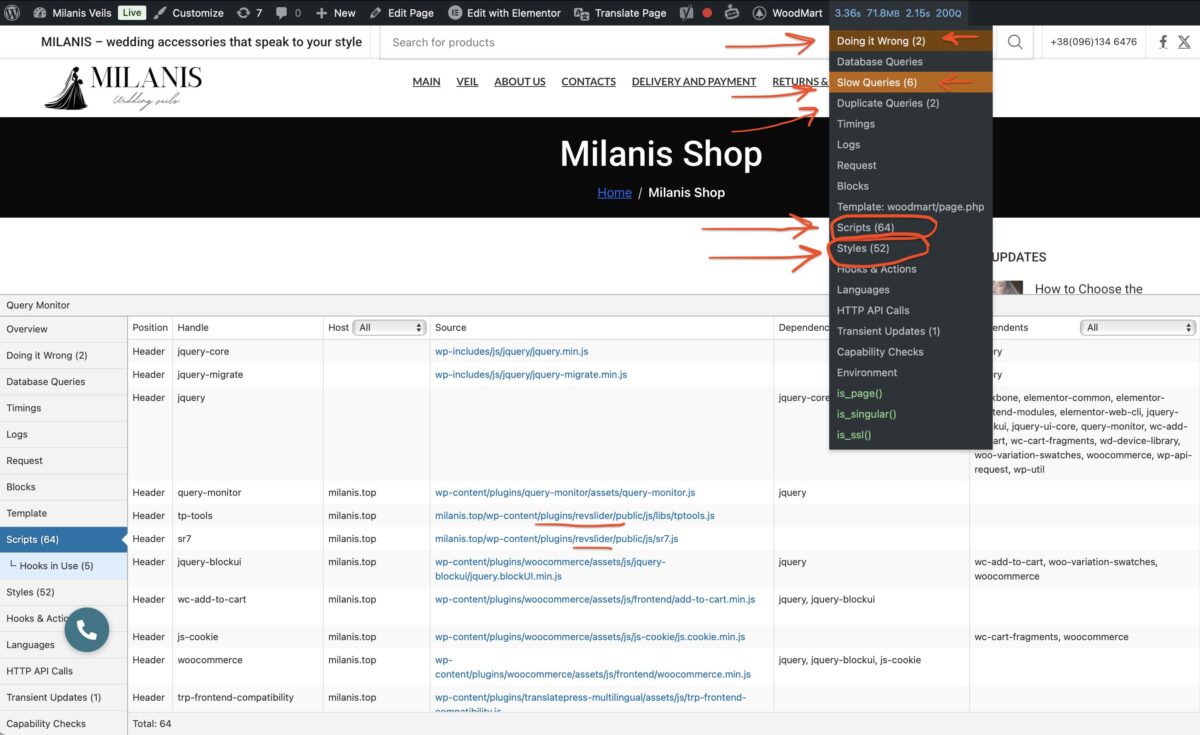Open the updates counter showing 7
The image size is (1200, 735).
click(x=249, y=13)
